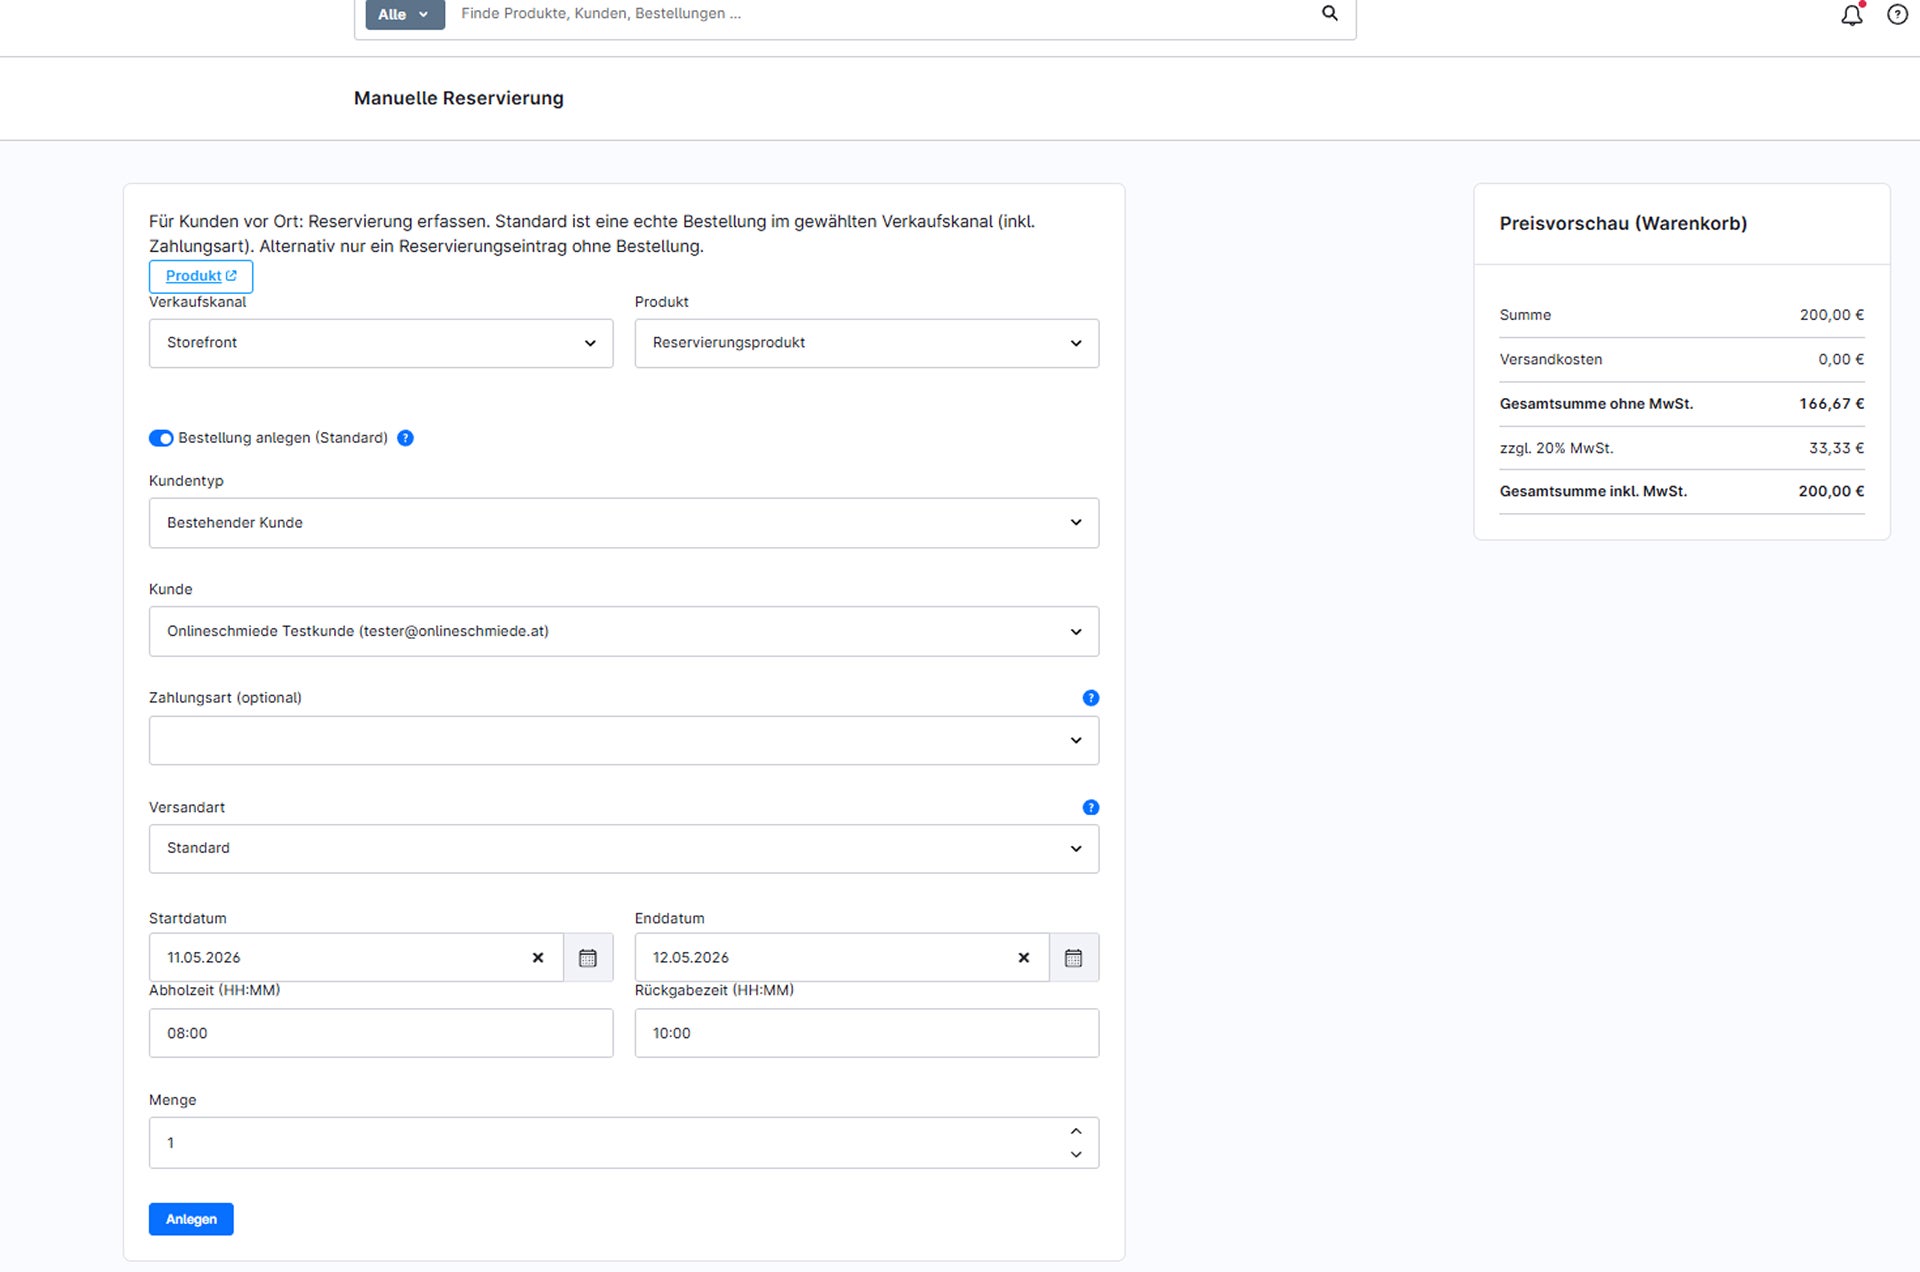The height and width of the screenshot is (1272, 1920).
Task: Click the search magnifier icon
Action: tap(1329, 13)
